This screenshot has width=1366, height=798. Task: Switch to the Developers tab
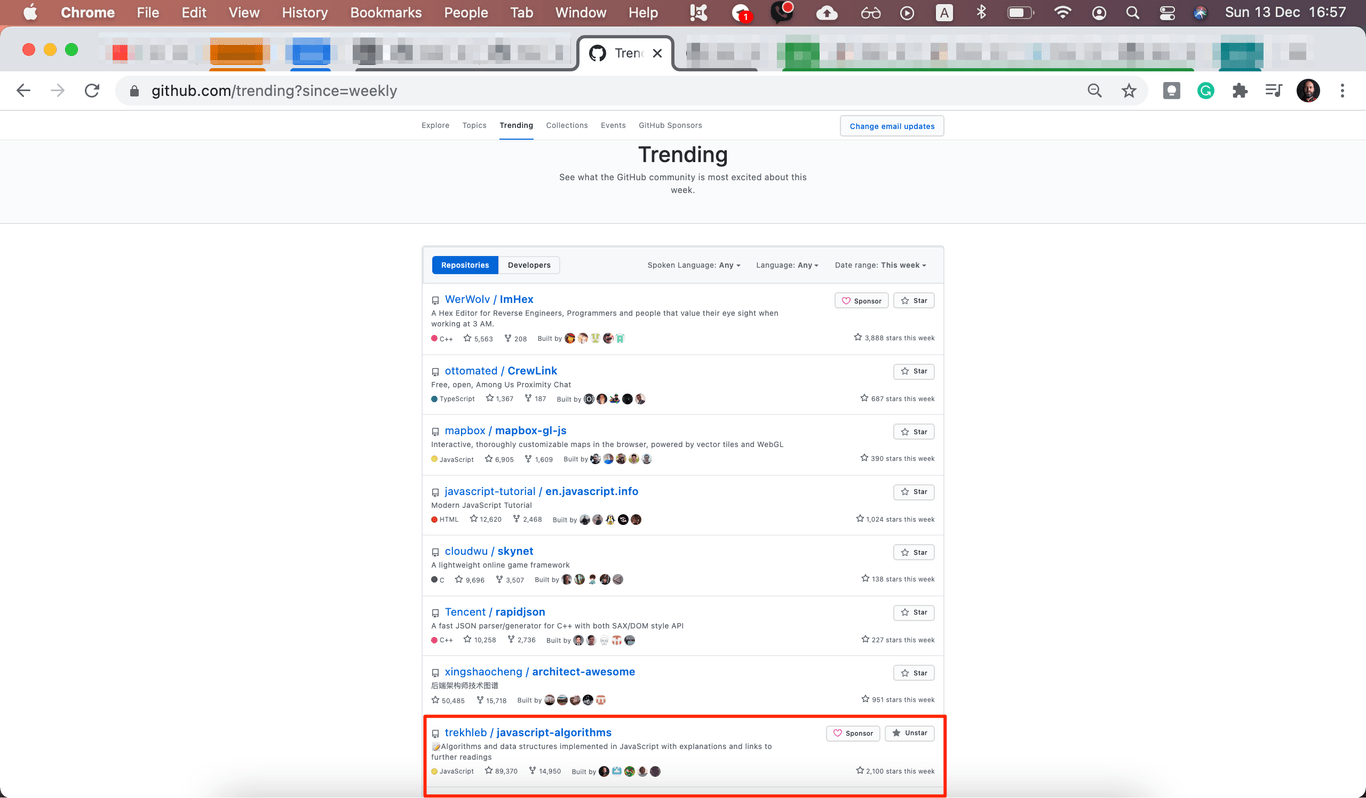(529, 265)
